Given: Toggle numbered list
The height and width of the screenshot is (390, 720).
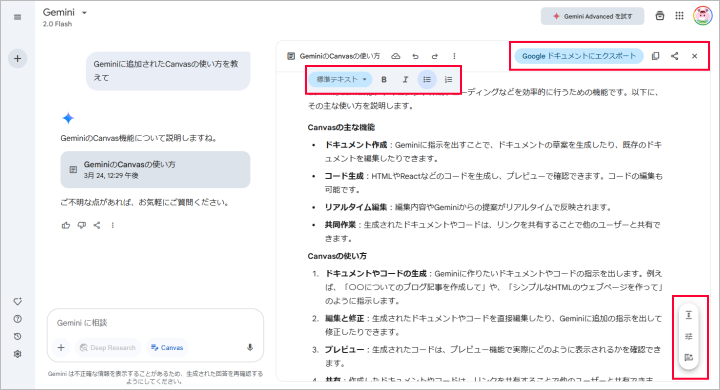Looking at the screenshot, I should pyautogui.click(x=448, y=79).
